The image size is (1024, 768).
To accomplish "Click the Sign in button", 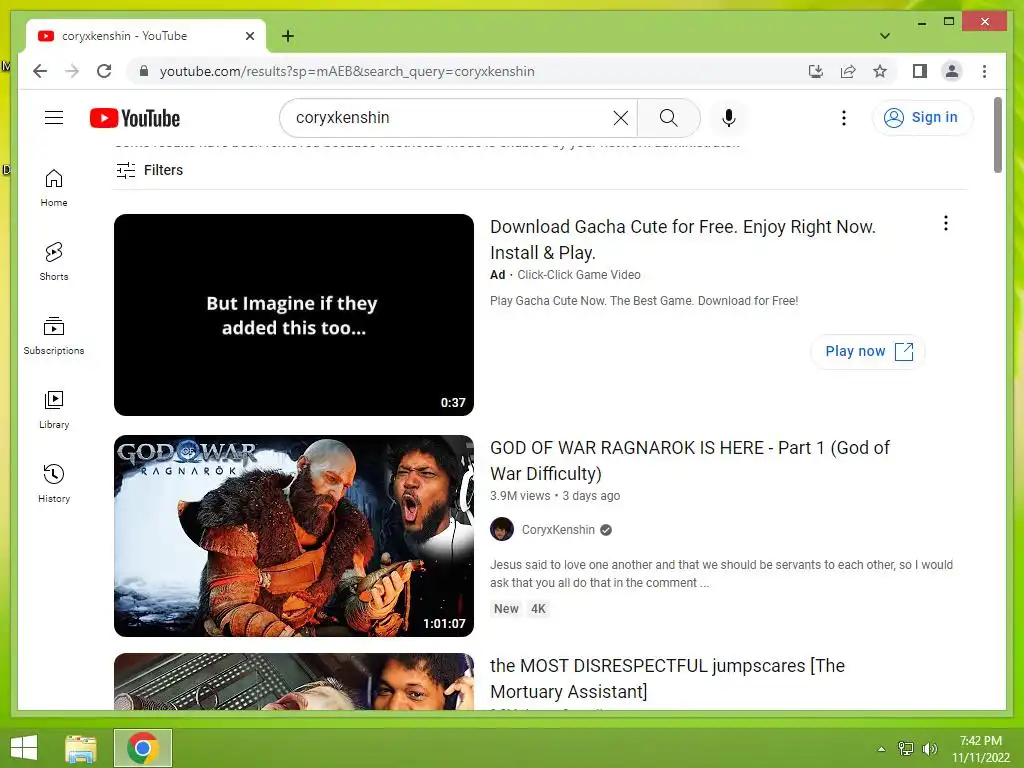I will coord(922,118).
